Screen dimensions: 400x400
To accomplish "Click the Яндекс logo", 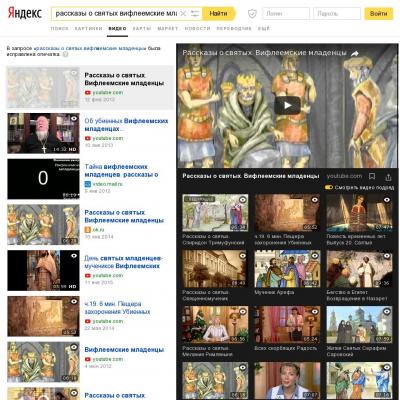I will click(x=25, y=13).
